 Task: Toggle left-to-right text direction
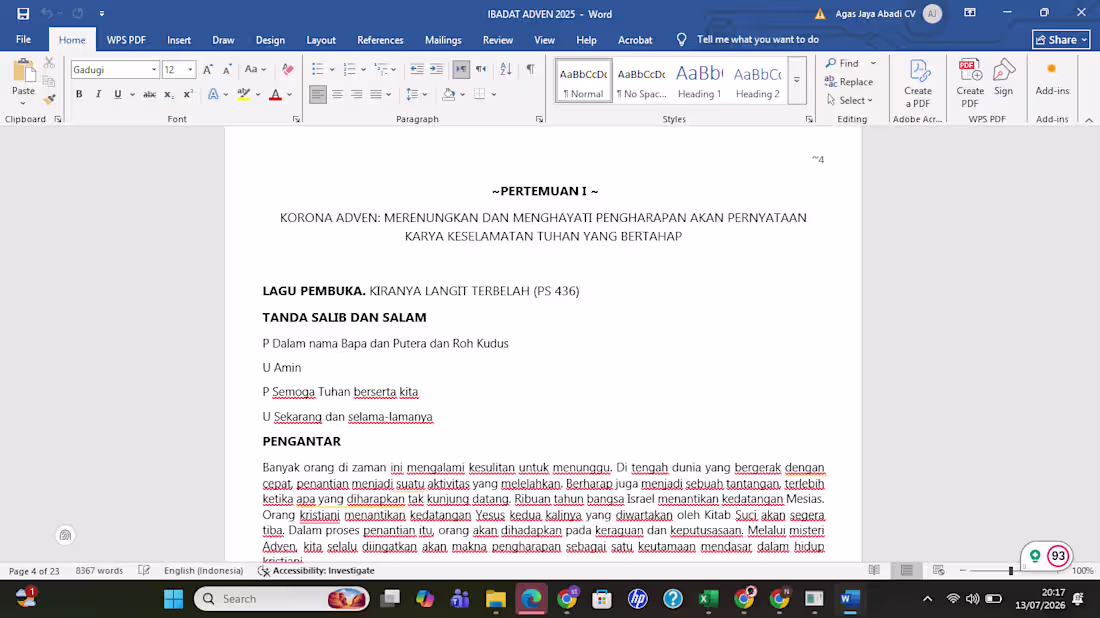pyautogui.click(x=461, y=69)
